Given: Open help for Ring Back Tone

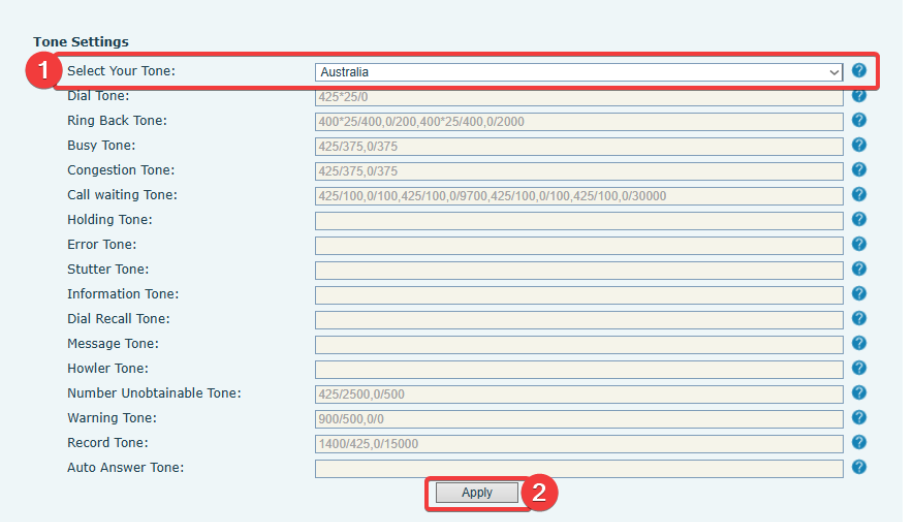Looking at the screenshot, I should 858,121.
